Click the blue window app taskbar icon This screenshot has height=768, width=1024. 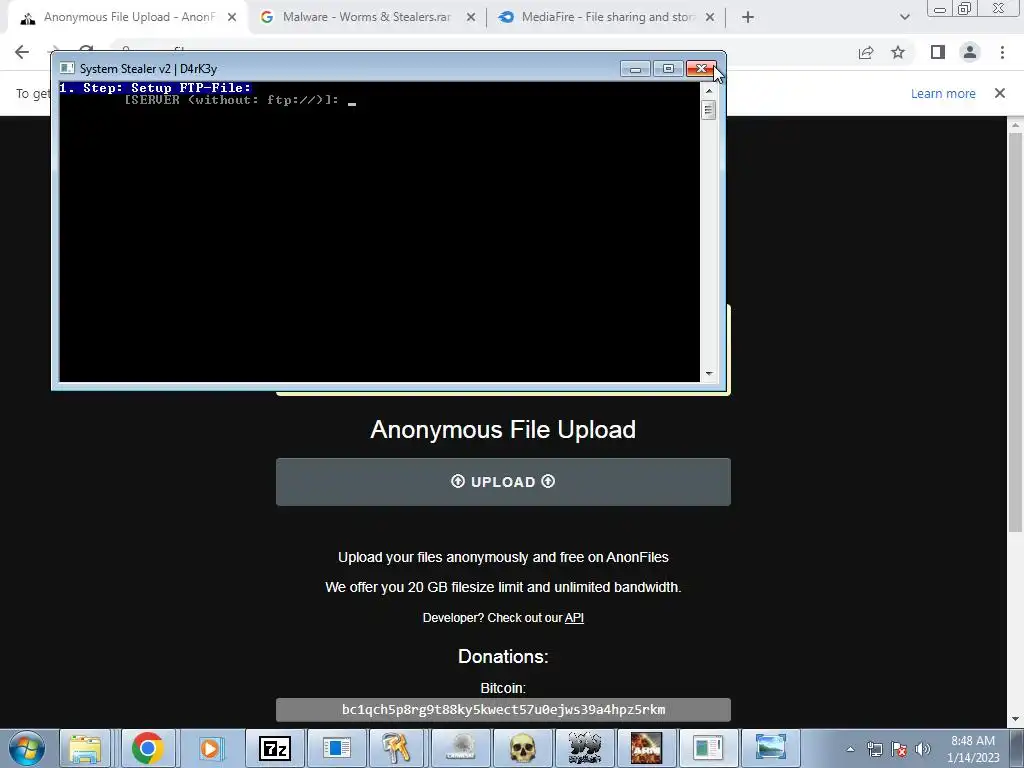tap(336, 748)
